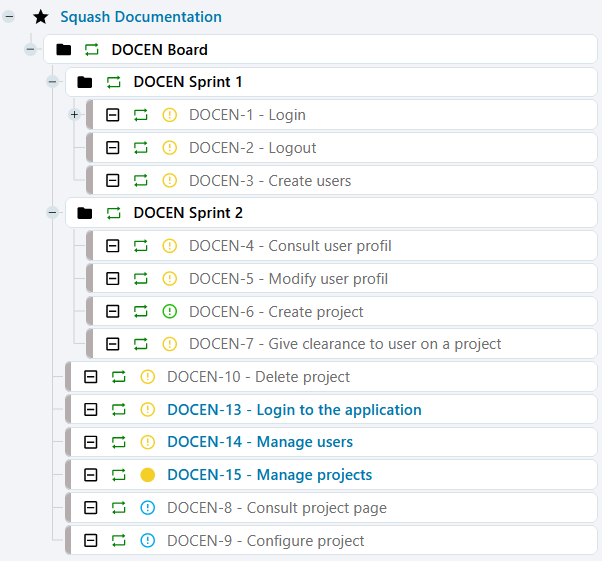Click the yellow criticality icon of DOCEN-1 Login
The width and height of the screenshot is (602, 561).
169,115
